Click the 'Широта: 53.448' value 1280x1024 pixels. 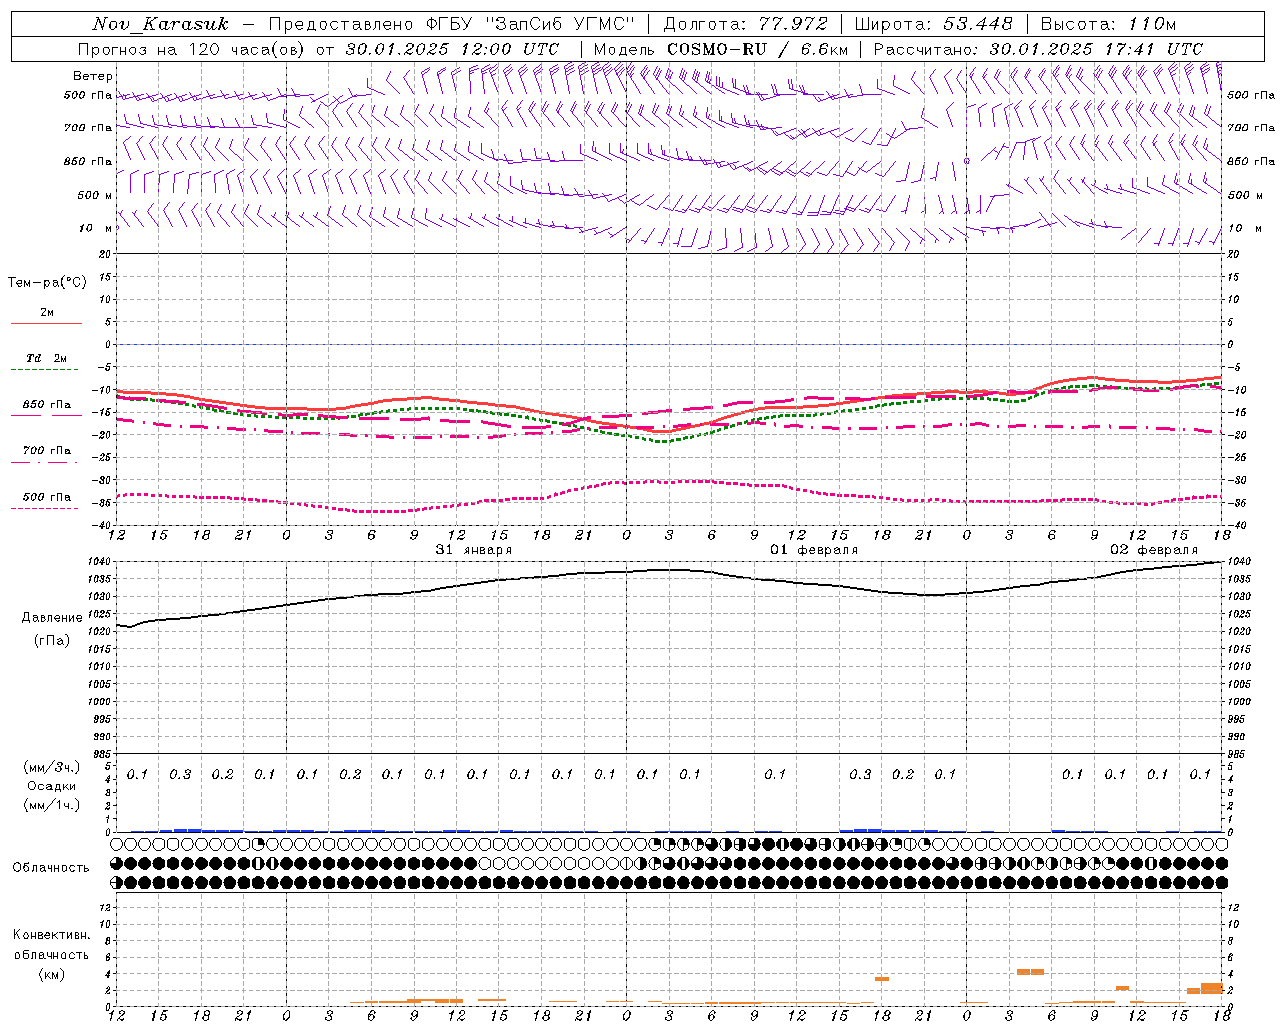(x=933, y=24)
